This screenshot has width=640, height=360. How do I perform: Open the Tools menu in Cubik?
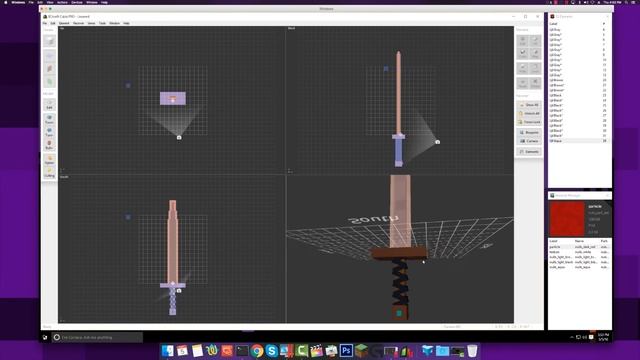point(102,23)
